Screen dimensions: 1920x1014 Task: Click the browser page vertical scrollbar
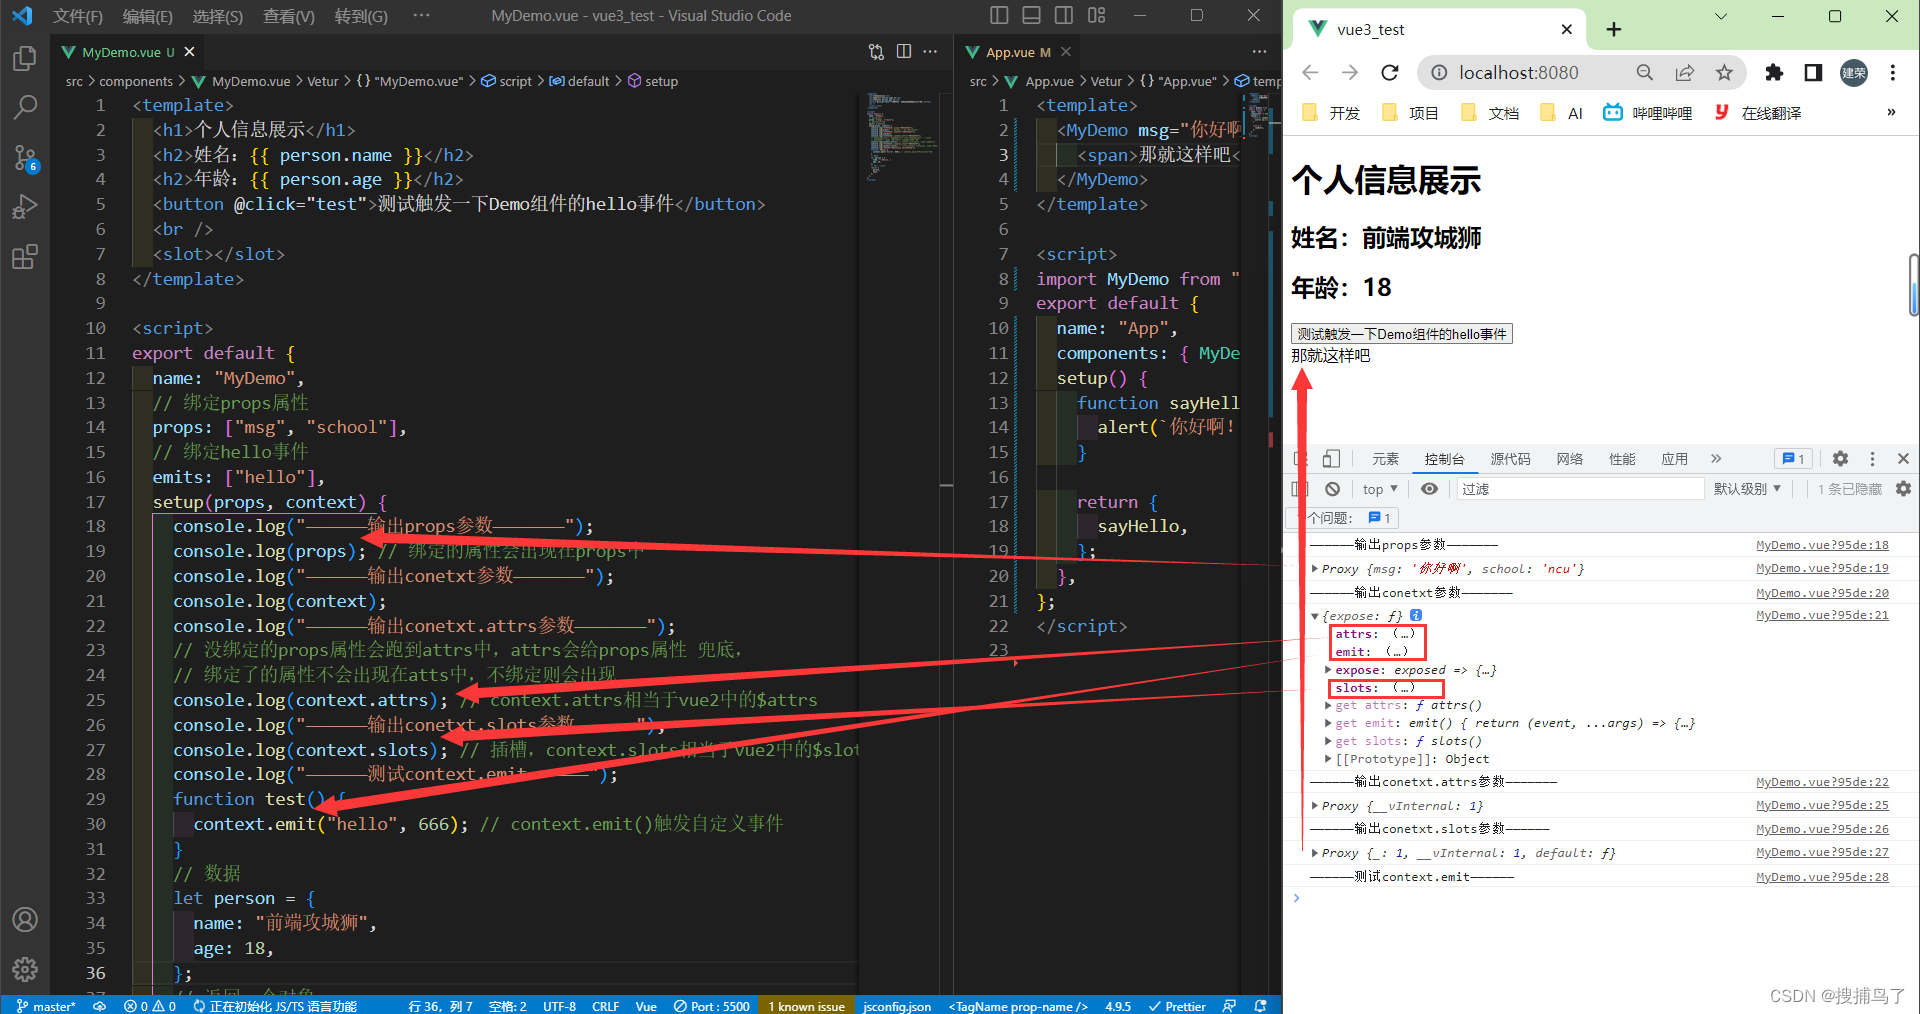tap(1913, 285)
